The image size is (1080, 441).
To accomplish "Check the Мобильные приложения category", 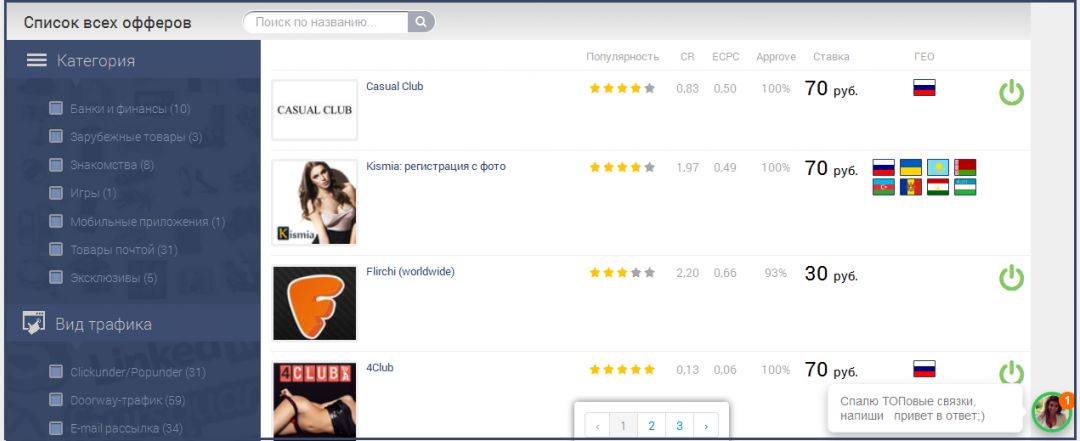I will coord(56,221).
